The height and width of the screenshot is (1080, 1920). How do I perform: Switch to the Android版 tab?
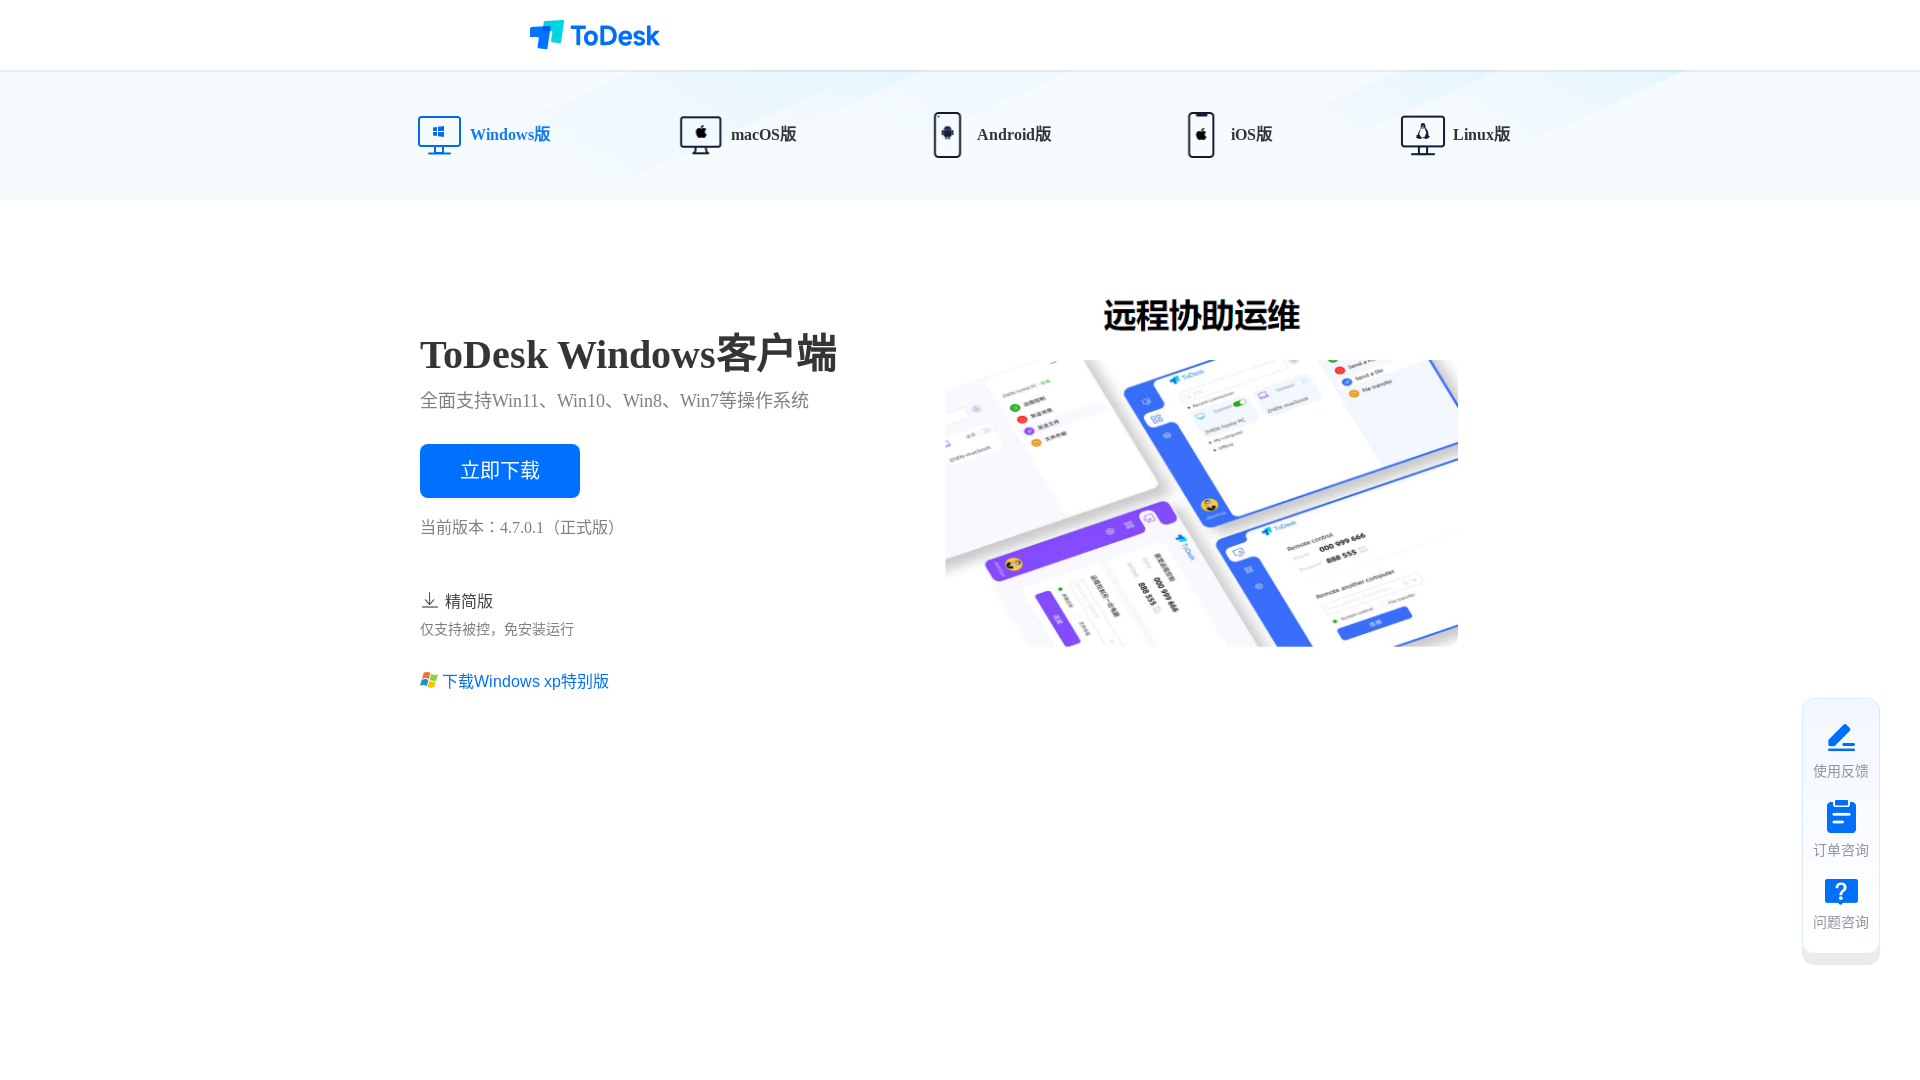pos(992,135)
